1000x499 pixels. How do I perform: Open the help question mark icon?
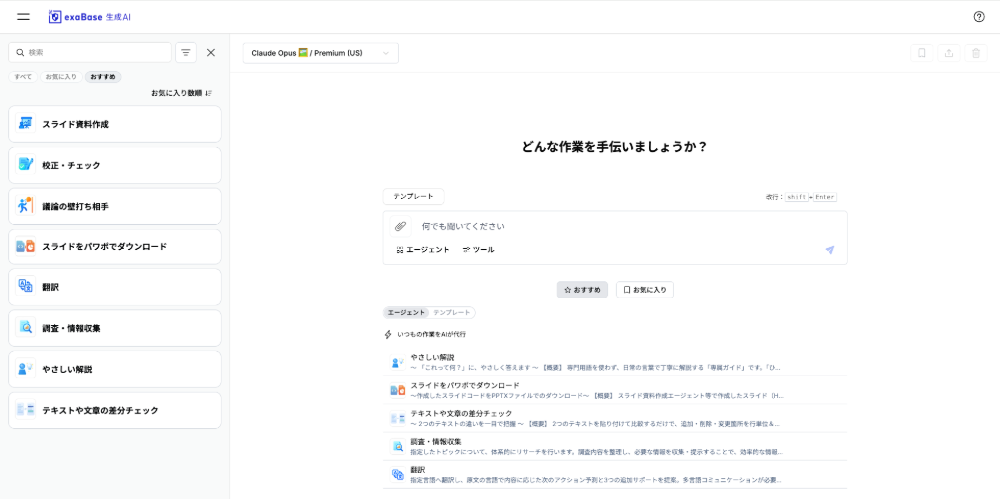point(979,17)
